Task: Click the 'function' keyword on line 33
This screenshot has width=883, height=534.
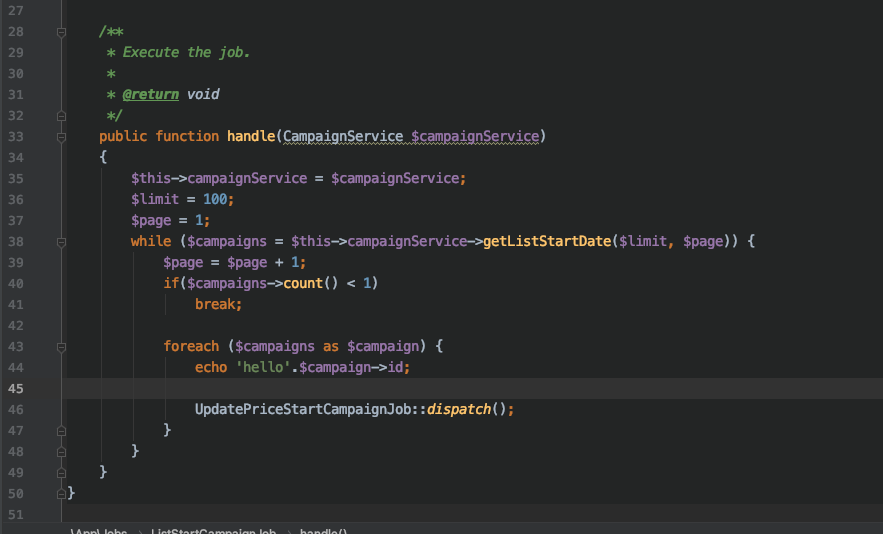Action: click(187, 136)
